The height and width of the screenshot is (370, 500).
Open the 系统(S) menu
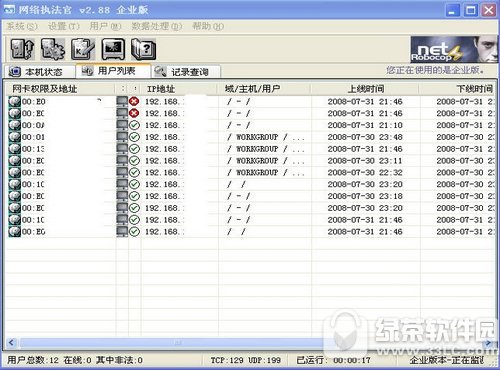(x=22, y=26)
